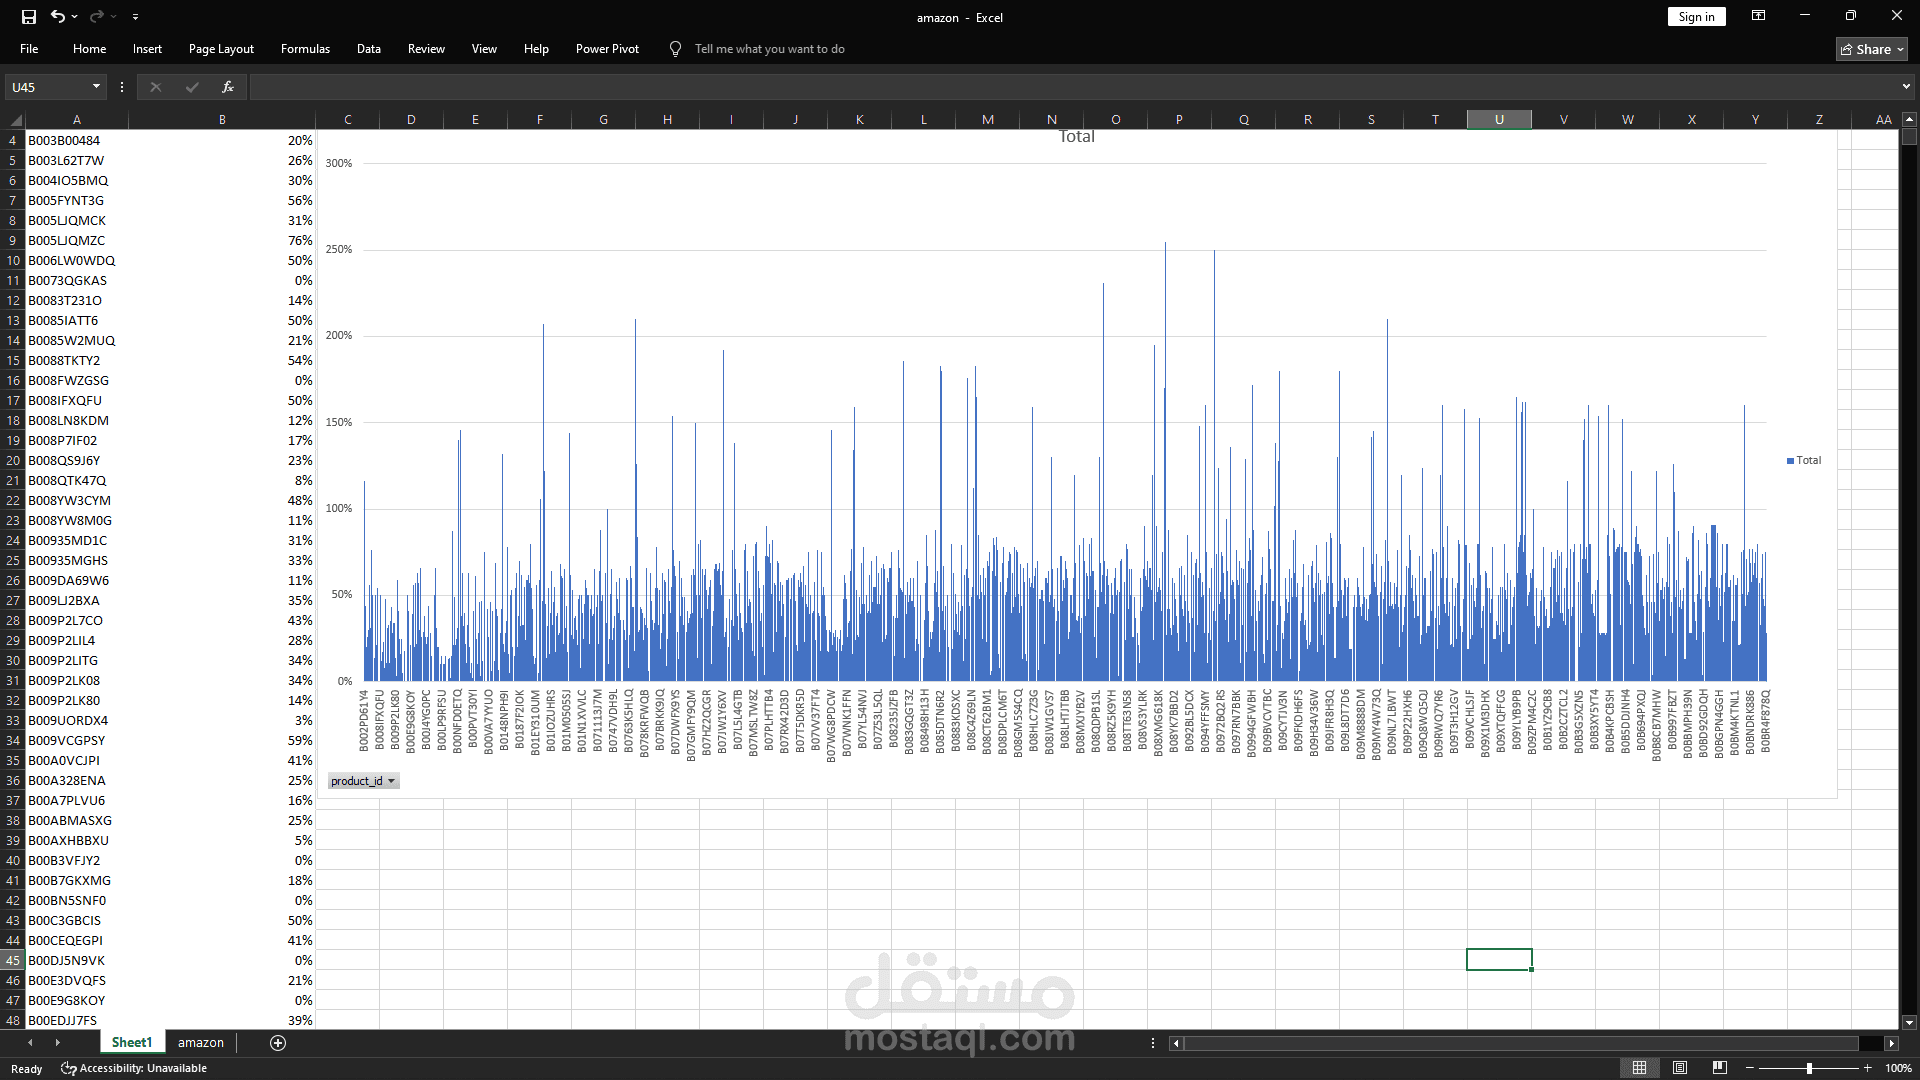Switch to Normal view in status bar
This screenshot has width=1920, height=1080.
point(1641,1067)
